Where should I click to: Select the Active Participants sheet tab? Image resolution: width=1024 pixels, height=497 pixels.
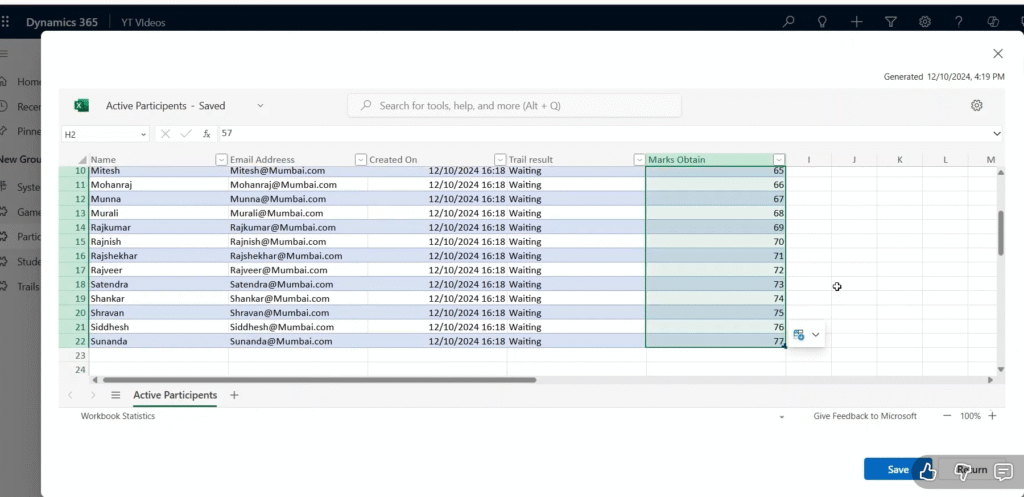coord(175,395)
